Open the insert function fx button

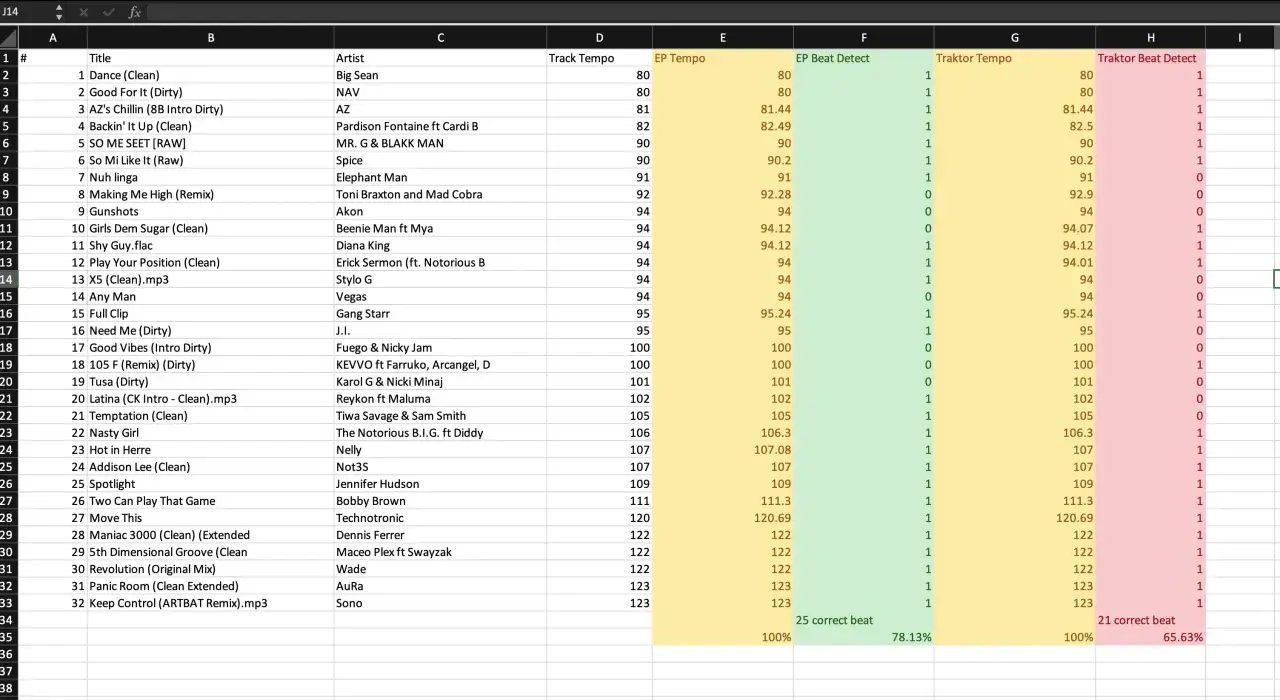pyautogui.click(x=134, y=12)
